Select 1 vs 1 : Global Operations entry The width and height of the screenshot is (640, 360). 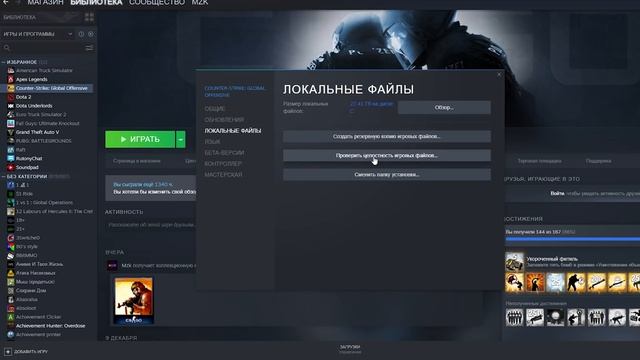point(44,202)
